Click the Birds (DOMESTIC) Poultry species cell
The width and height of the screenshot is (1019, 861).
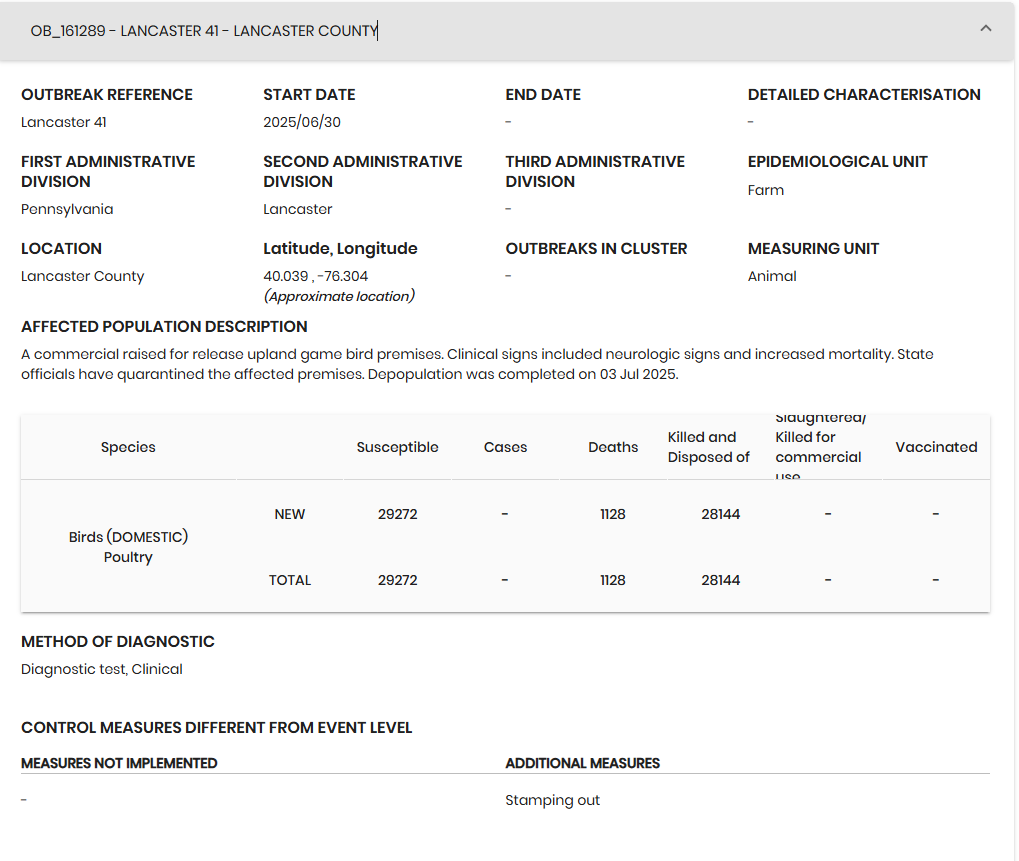[x=128, y=547]
